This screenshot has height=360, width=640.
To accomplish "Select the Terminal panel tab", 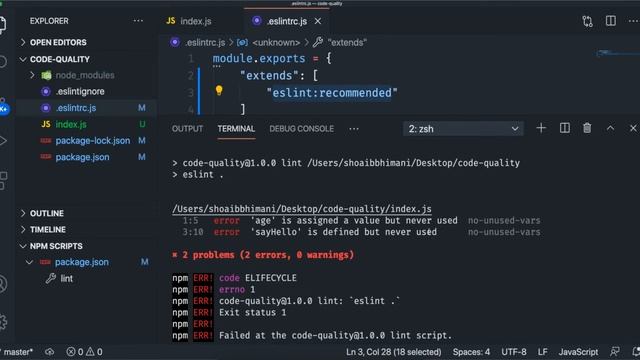I will [236, 129].
